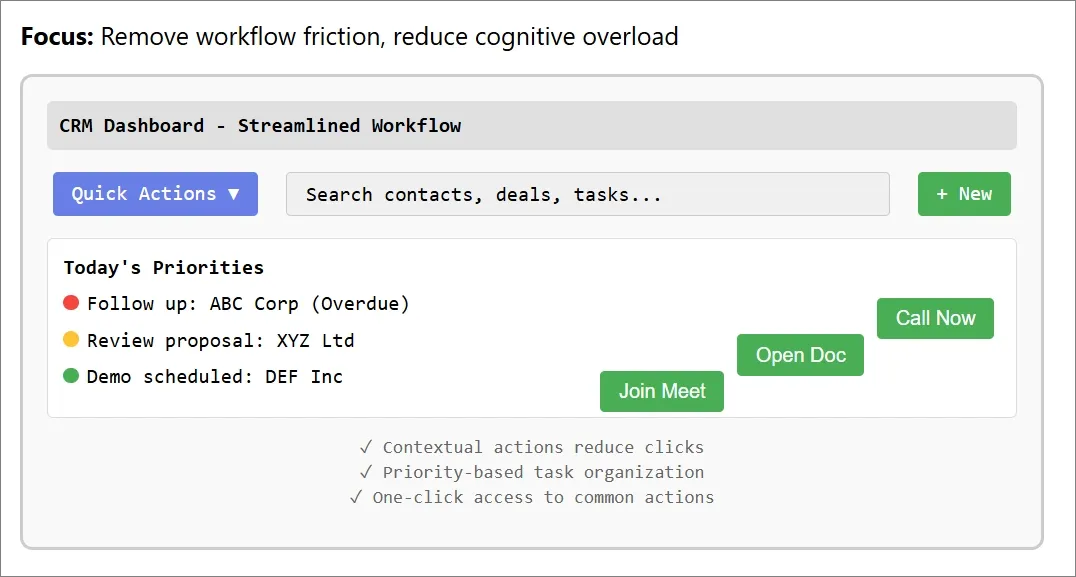Open the Quick Actions dropdown

[155, 194]
